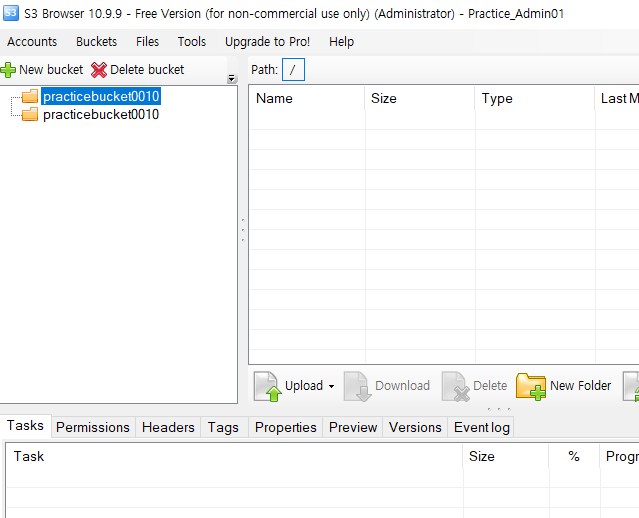Screen dimensions: 639x518
Task: Click the unselected practicebucket0010 folder icon
Action: [x=30, y=115]
